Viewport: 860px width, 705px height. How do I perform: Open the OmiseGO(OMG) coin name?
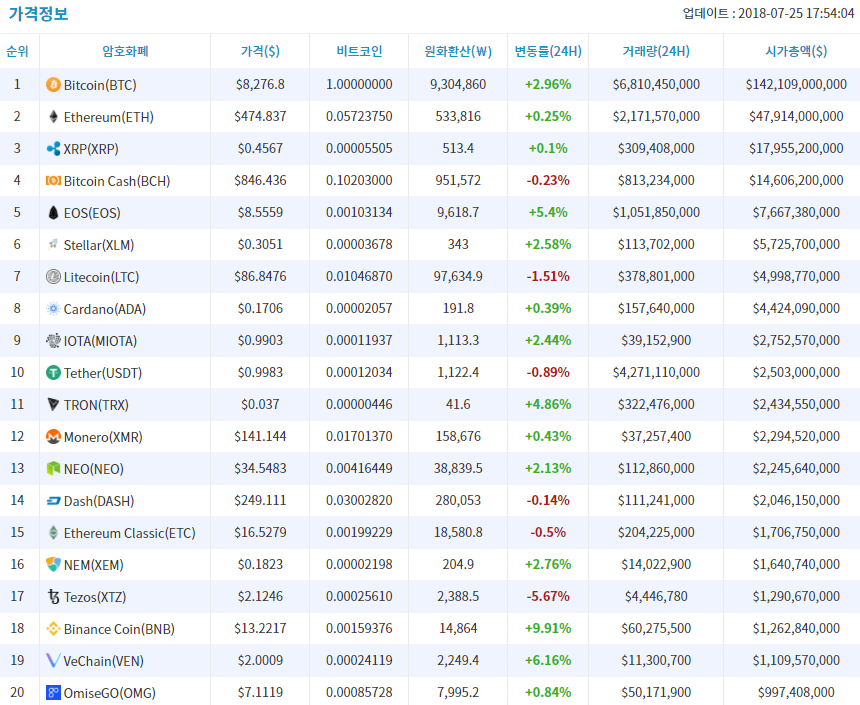tap(110, 693)
